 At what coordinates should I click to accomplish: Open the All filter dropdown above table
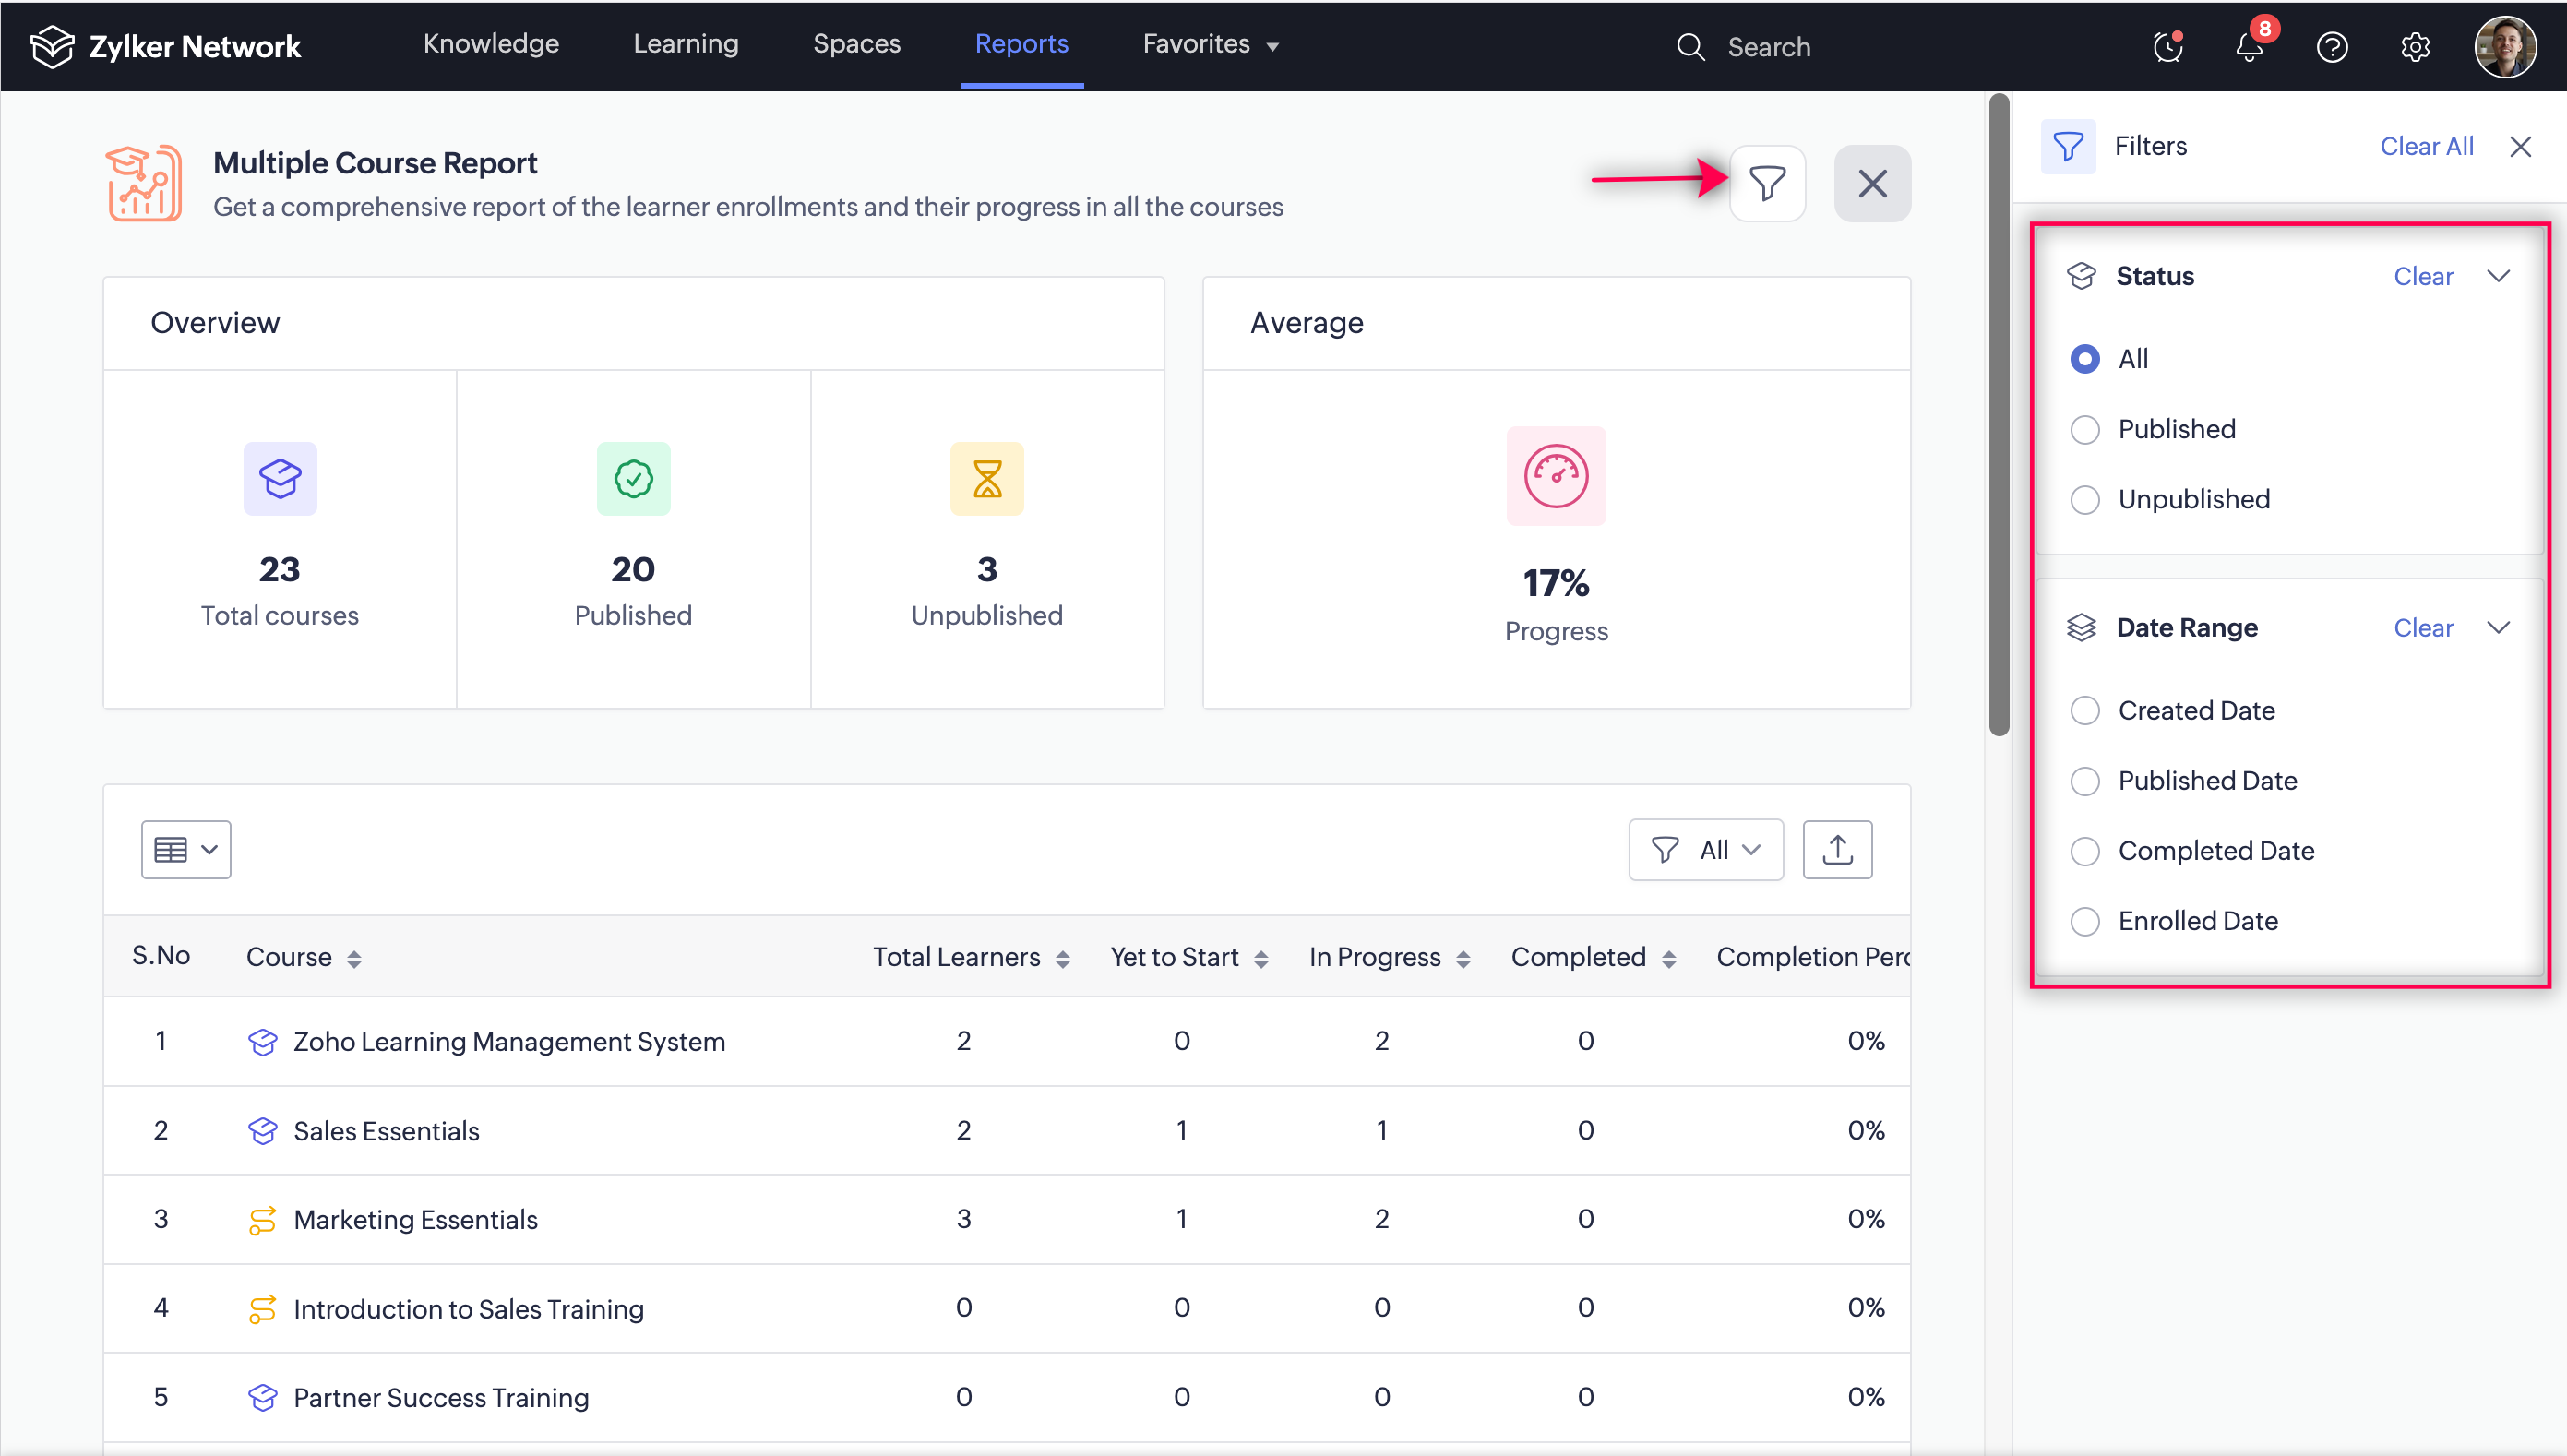[x=1705, y=850]
